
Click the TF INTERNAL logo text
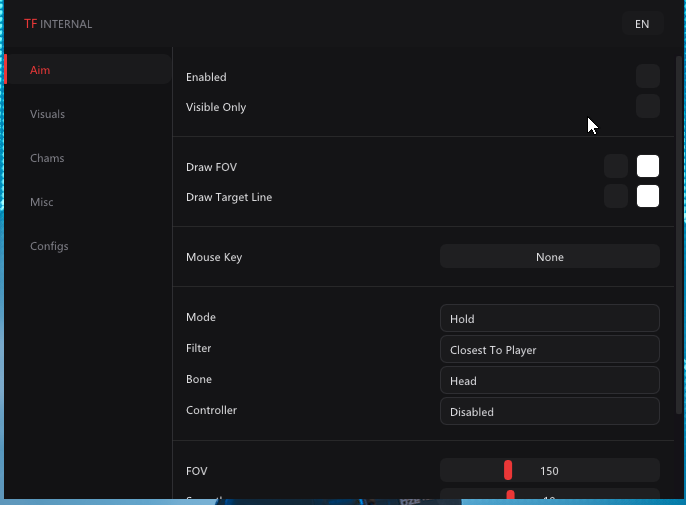click(x=58, y=24)
